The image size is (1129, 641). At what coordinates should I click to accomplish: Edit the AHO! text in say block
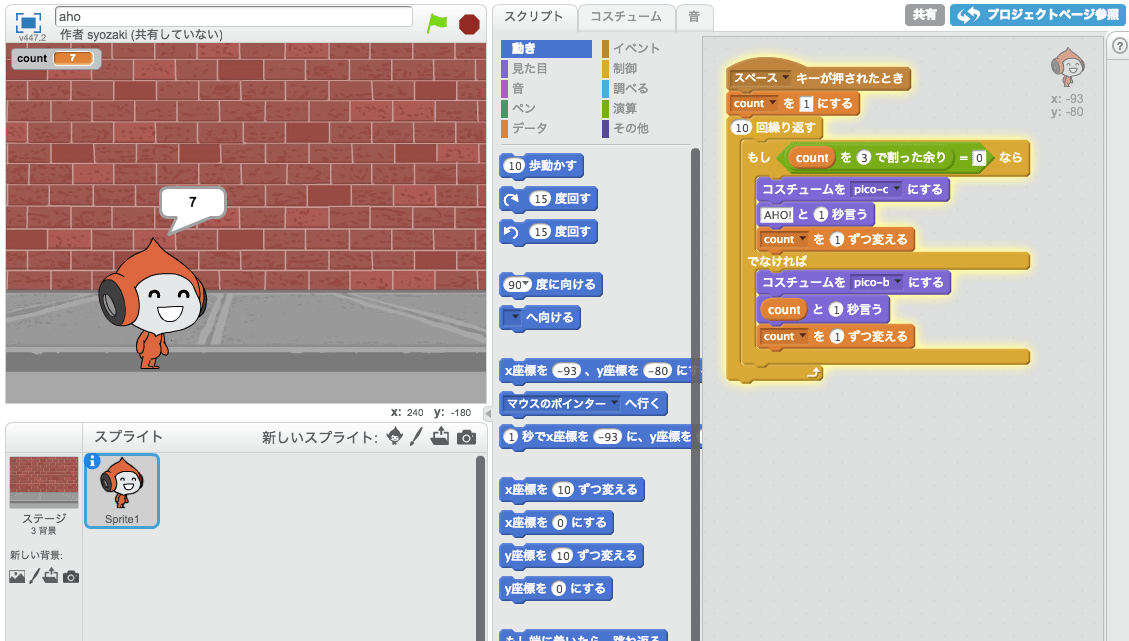pyautogui.click(x=777, y=215)
